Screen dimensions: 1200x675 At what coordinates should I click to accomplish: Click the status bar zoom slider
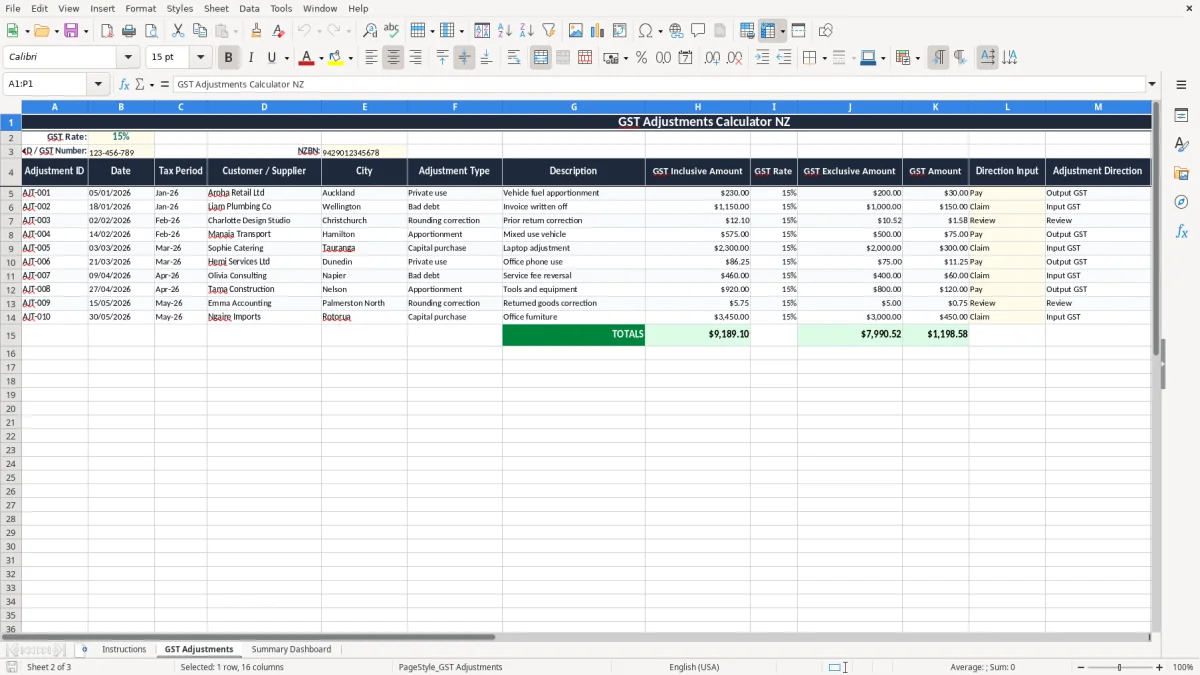coord(1120,667)
